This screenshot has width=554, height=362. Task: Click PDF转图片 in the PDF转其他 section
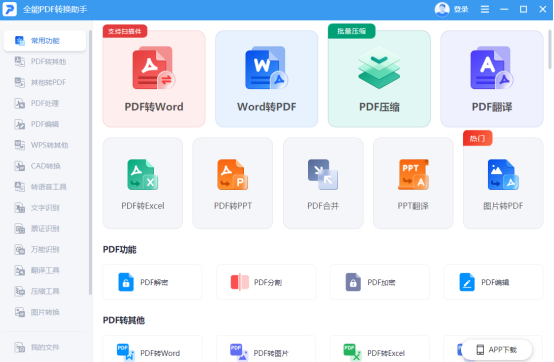[266, 349]
